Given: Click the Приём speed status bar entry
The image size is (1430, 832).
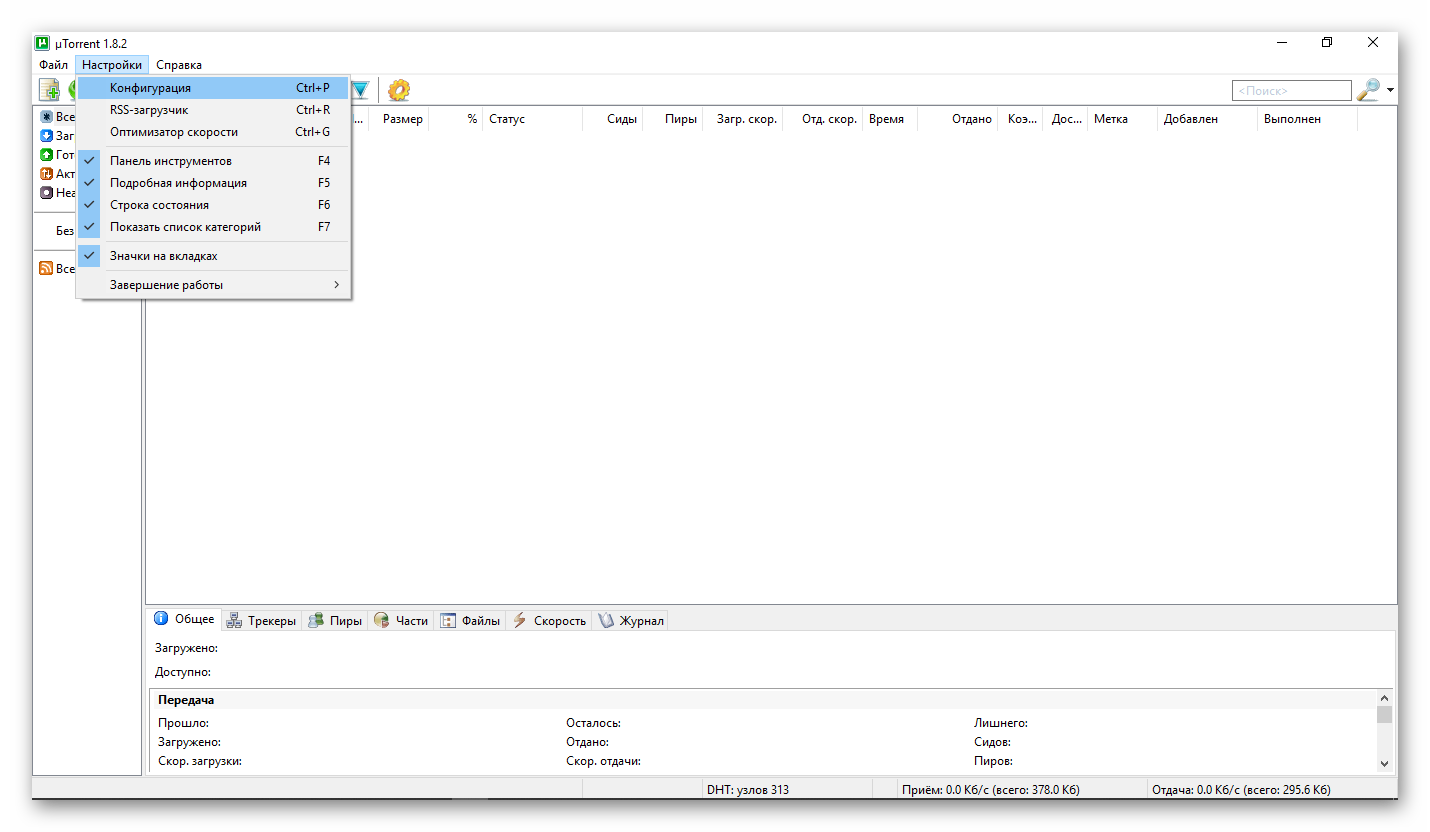Looking at the screenshot, I should (991, 789).
